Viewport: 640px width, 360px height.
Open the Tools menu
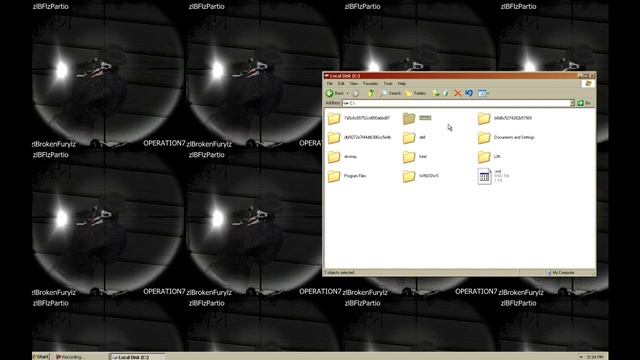[x=388, y=84]
